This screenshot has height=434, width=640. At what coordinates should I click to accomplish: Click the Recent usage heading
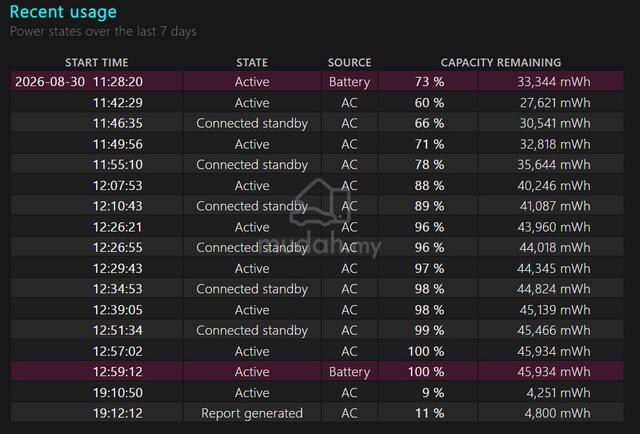[63, 12]
